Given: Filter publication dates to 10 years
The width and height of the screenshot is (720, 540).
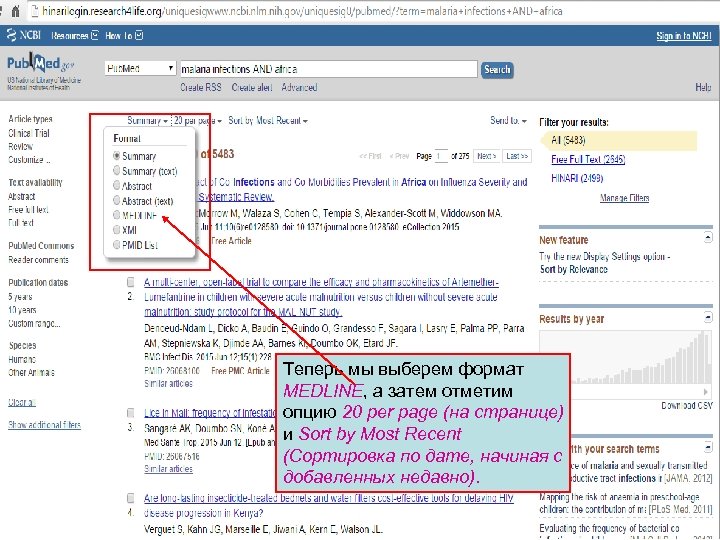Looking at the screenshot, I should (22, 310).
